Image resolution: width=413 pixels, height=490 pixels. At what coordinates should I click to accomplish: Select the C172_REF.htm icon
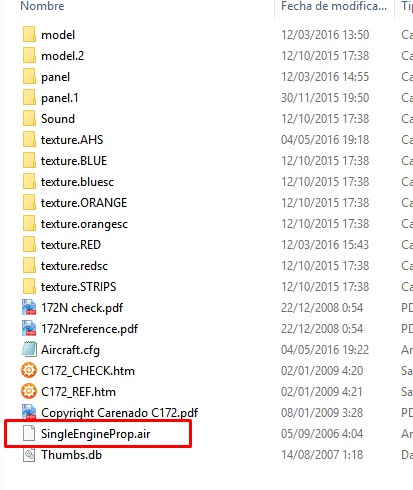tap(29, 391)
